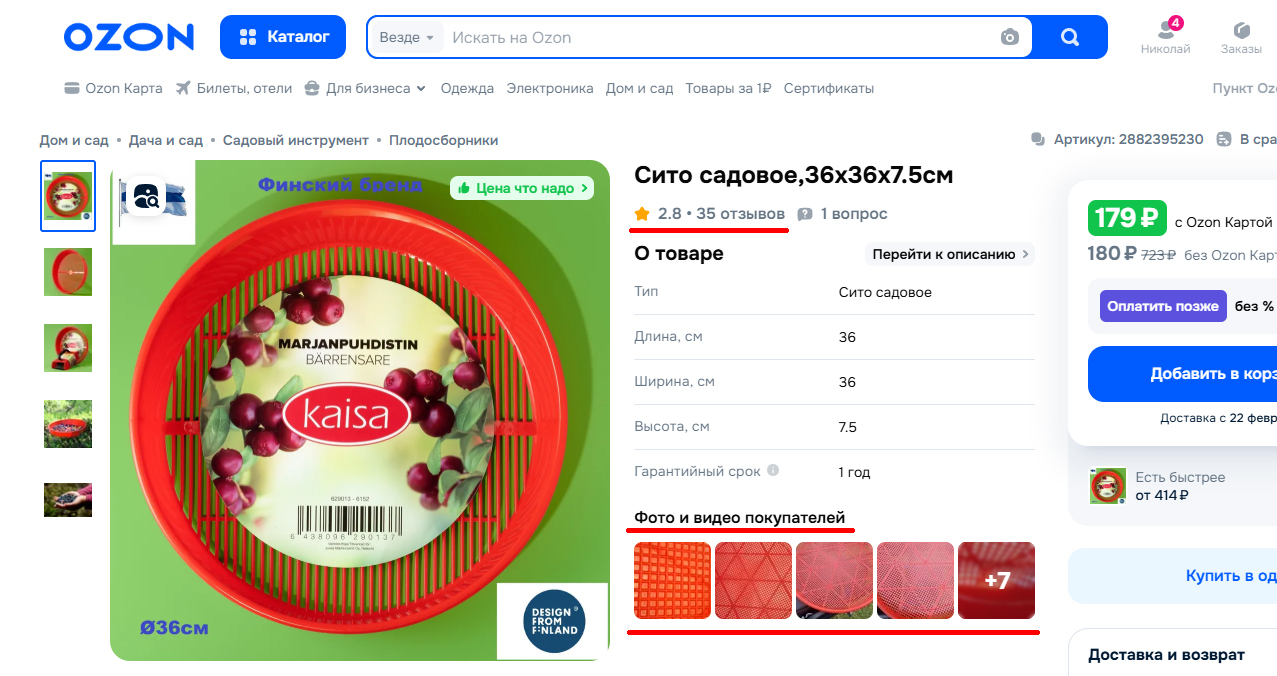Open Николай profile icon
1277x676 pixels.
click(x=1166, y=30)
